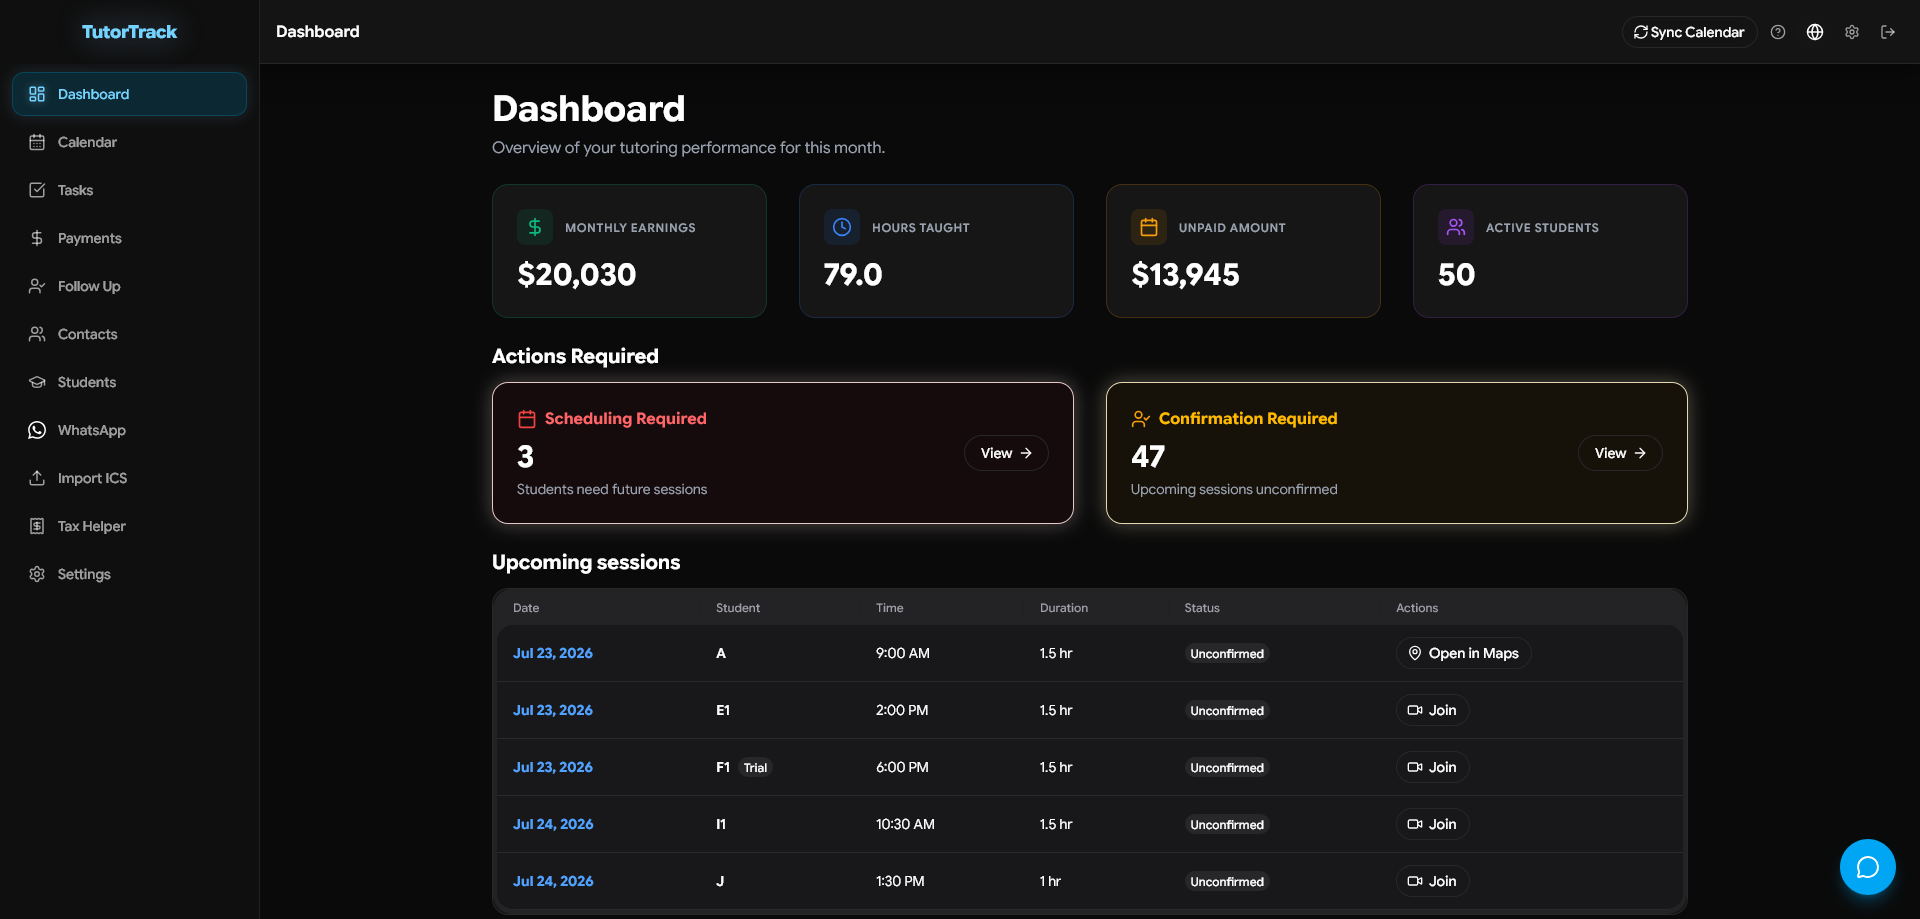View students needing scheduling

[1006, 453]
